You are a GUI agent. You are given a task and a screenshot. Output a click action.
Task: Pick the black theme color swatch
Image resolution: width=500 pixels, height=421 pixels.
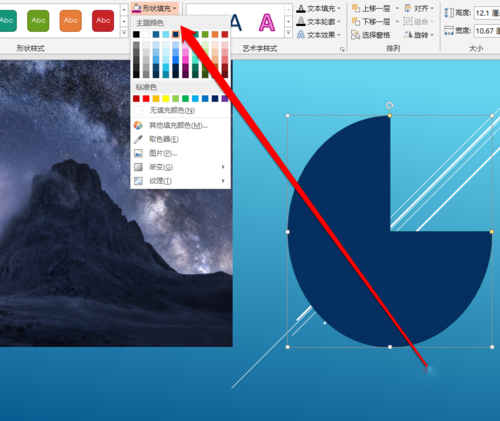point(136,34)
